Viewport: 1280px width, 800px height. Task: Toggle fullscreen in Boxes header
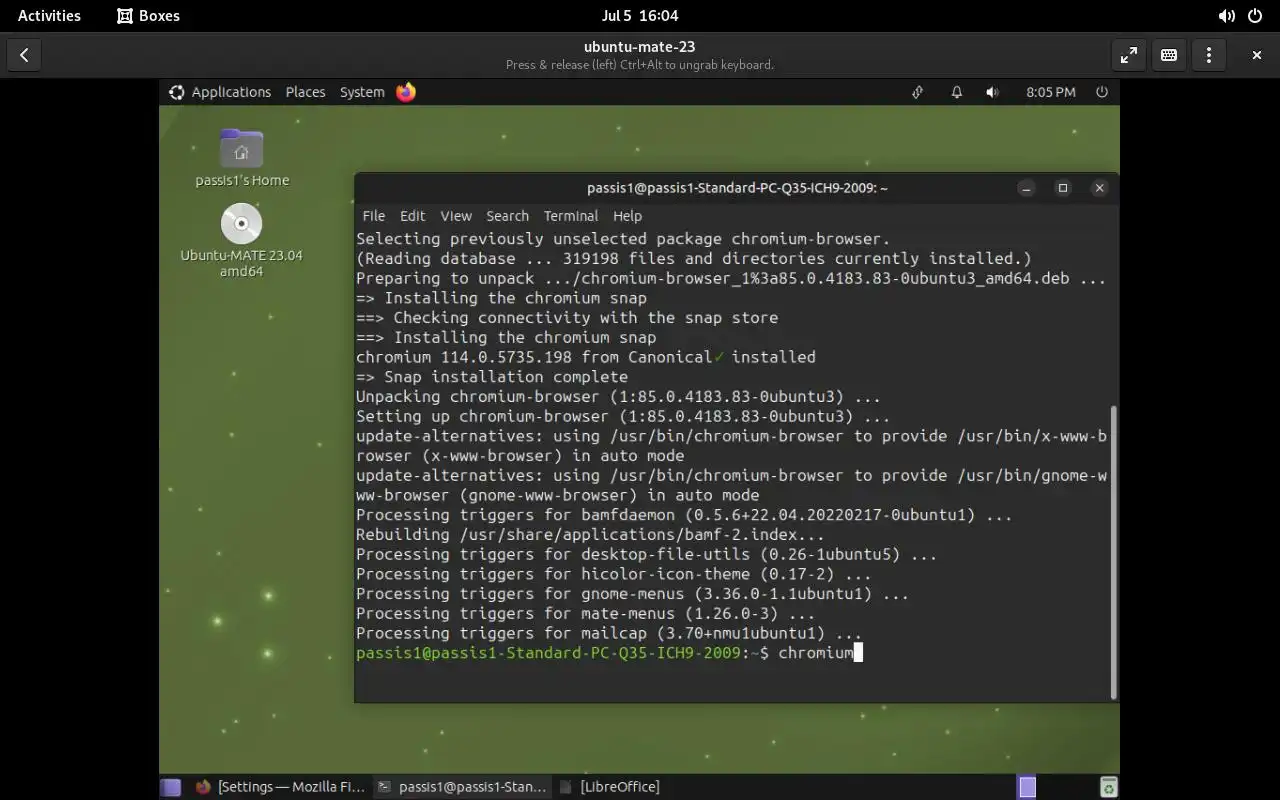pos(1129,55)
